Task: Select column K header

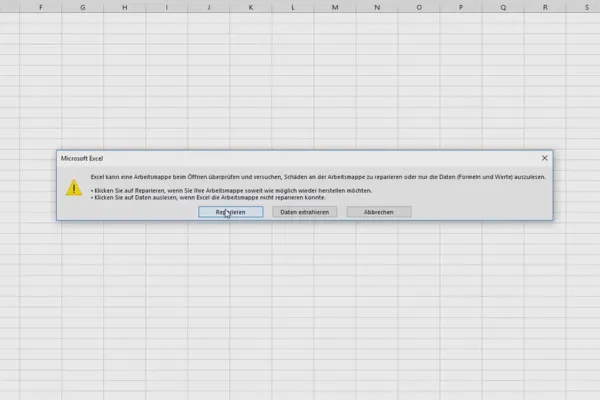Action: 251,7
